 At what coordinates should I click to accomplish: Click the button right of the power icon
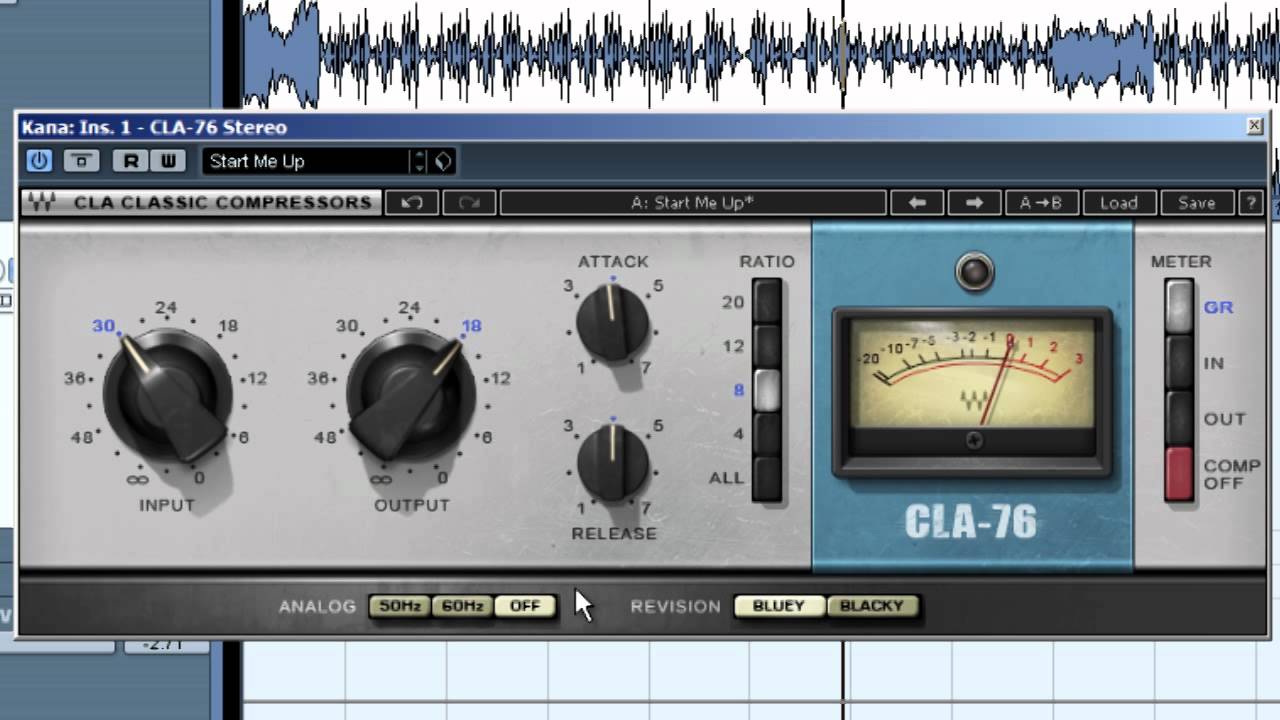pos(82,161)
